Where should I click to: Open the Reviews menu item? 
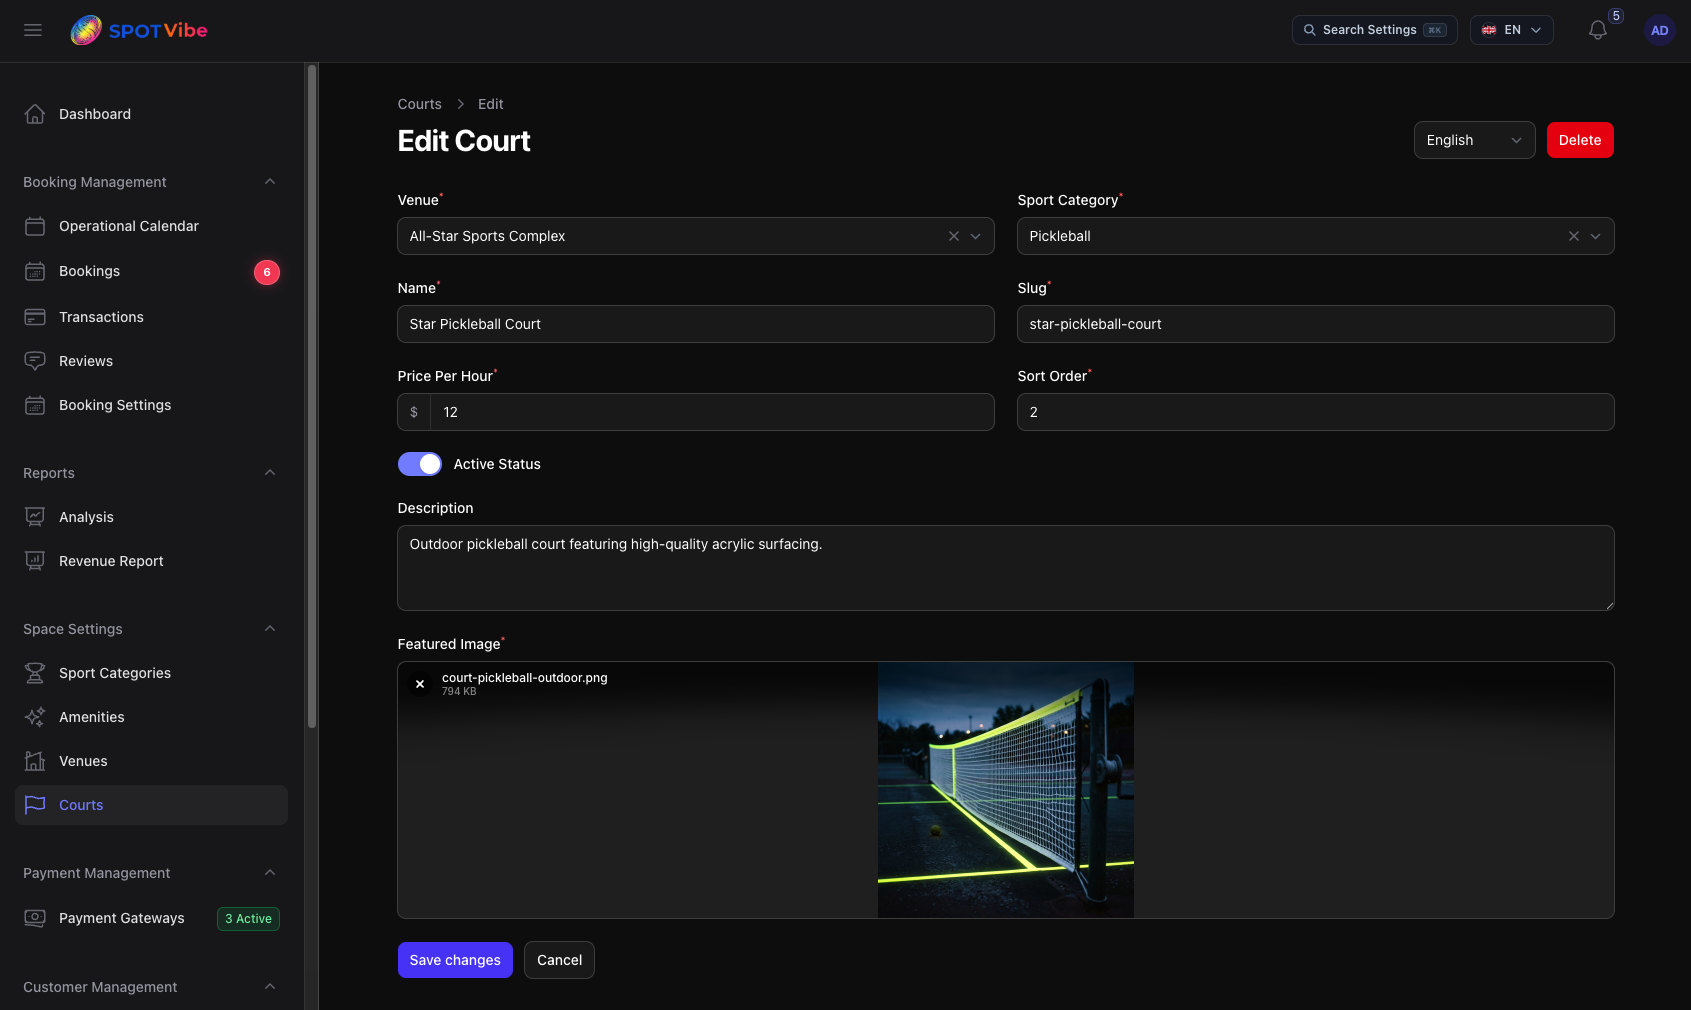pyautogui.click(x=151, y=361)
